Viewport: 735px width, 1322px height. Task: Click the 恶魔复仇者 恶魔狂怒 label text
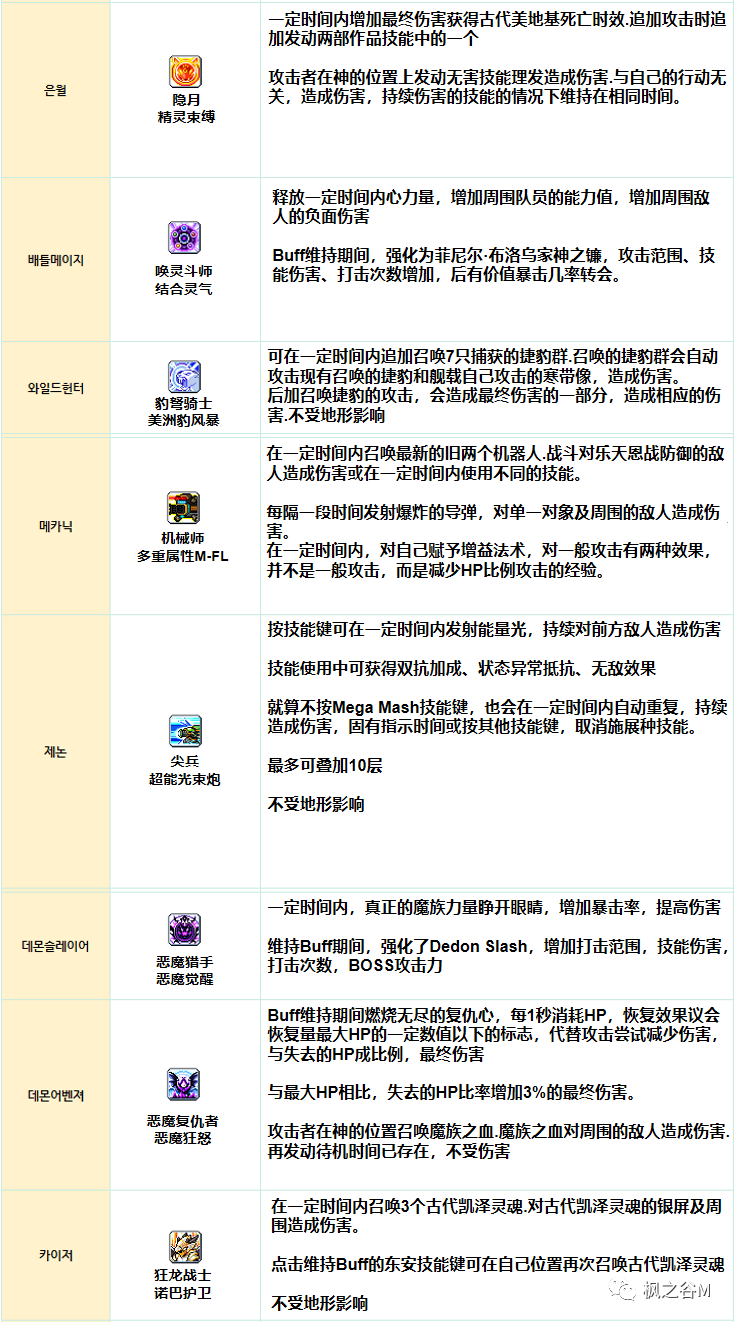pyautogui.click(x=184, y=1130)
